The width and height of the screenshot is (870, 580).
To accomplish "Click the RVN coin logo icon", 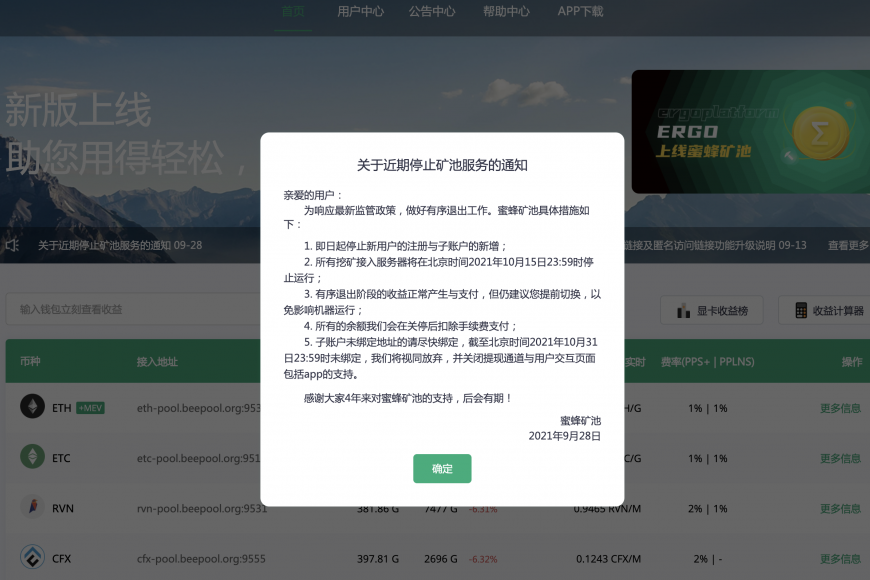I will coord(32,507).
